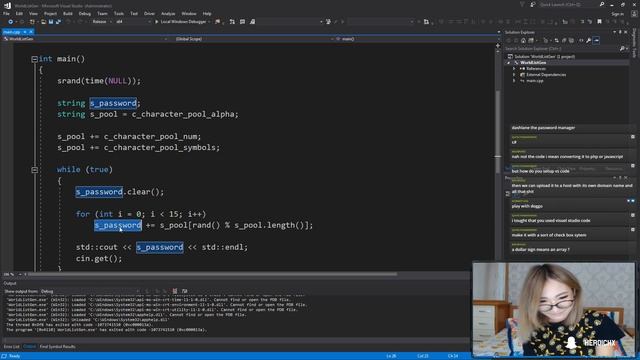The height and width of the screenshot is (360, 640).
Task: Click 'Ready' in the status bar
Action: (x=14, y=356)
